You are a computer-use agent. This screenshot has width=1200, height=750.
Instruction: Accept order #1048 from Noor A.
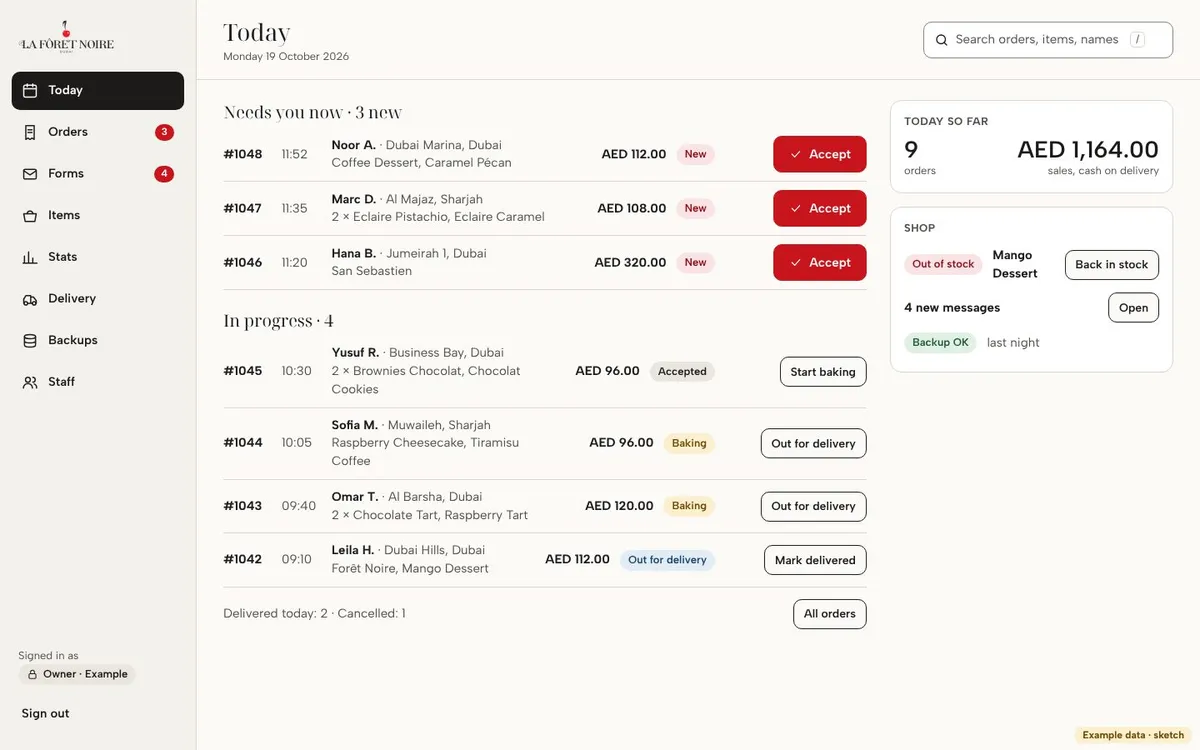(x=820, y=154)
